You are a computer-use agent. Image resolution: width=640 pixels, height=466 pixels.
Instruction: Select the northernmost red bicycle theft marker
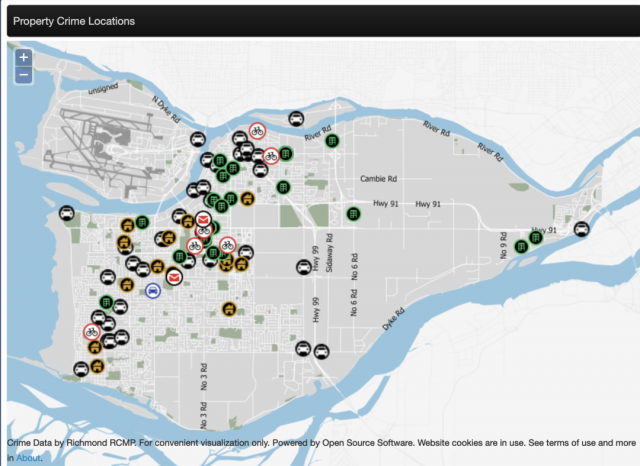click(x=257, y=130)
